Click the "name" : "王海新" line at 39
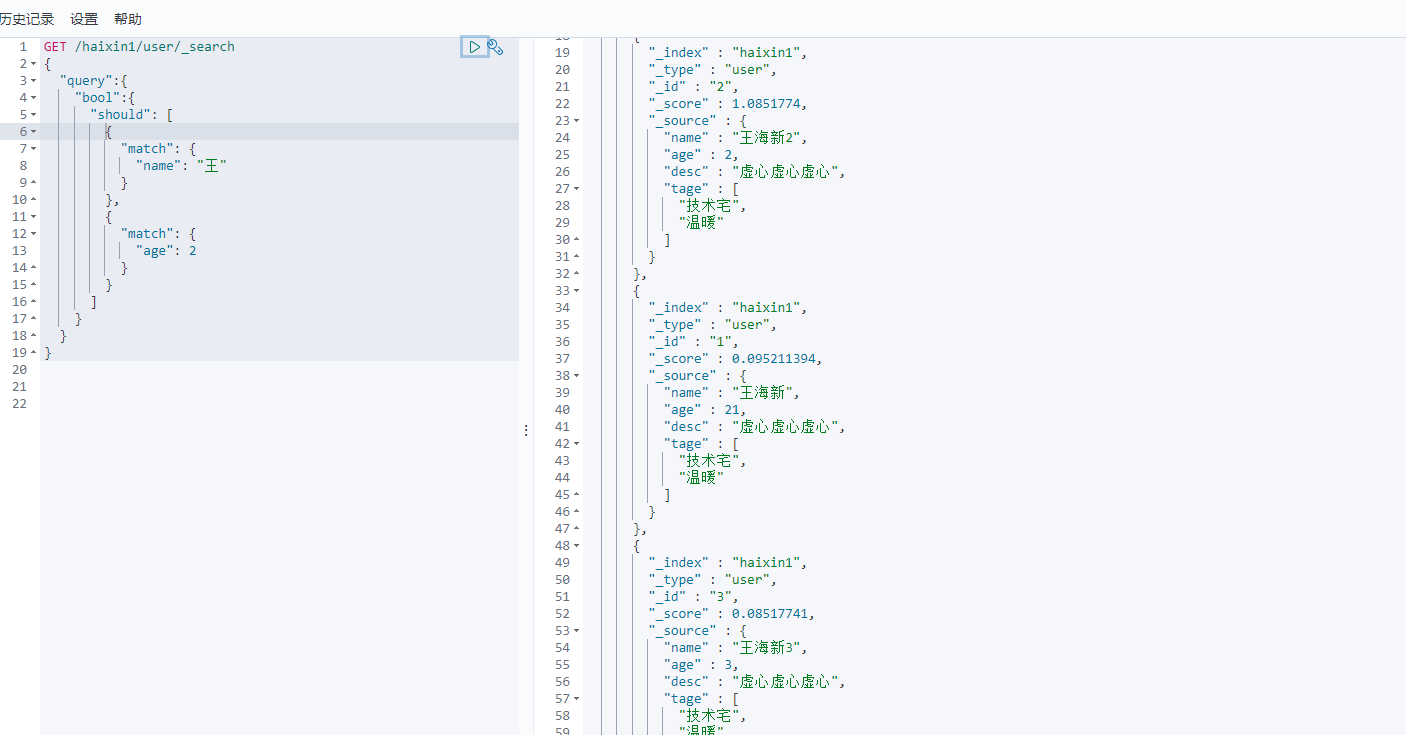 731,393
